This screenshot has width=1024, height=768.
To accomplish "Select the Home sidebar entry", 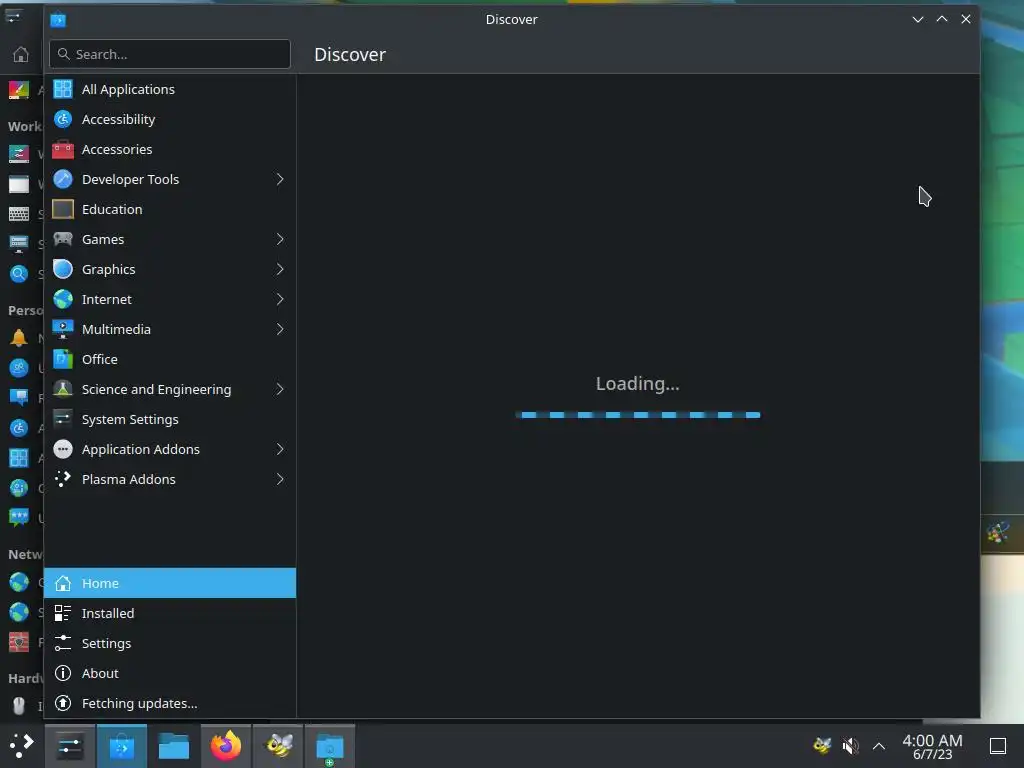I will point(170,583).
